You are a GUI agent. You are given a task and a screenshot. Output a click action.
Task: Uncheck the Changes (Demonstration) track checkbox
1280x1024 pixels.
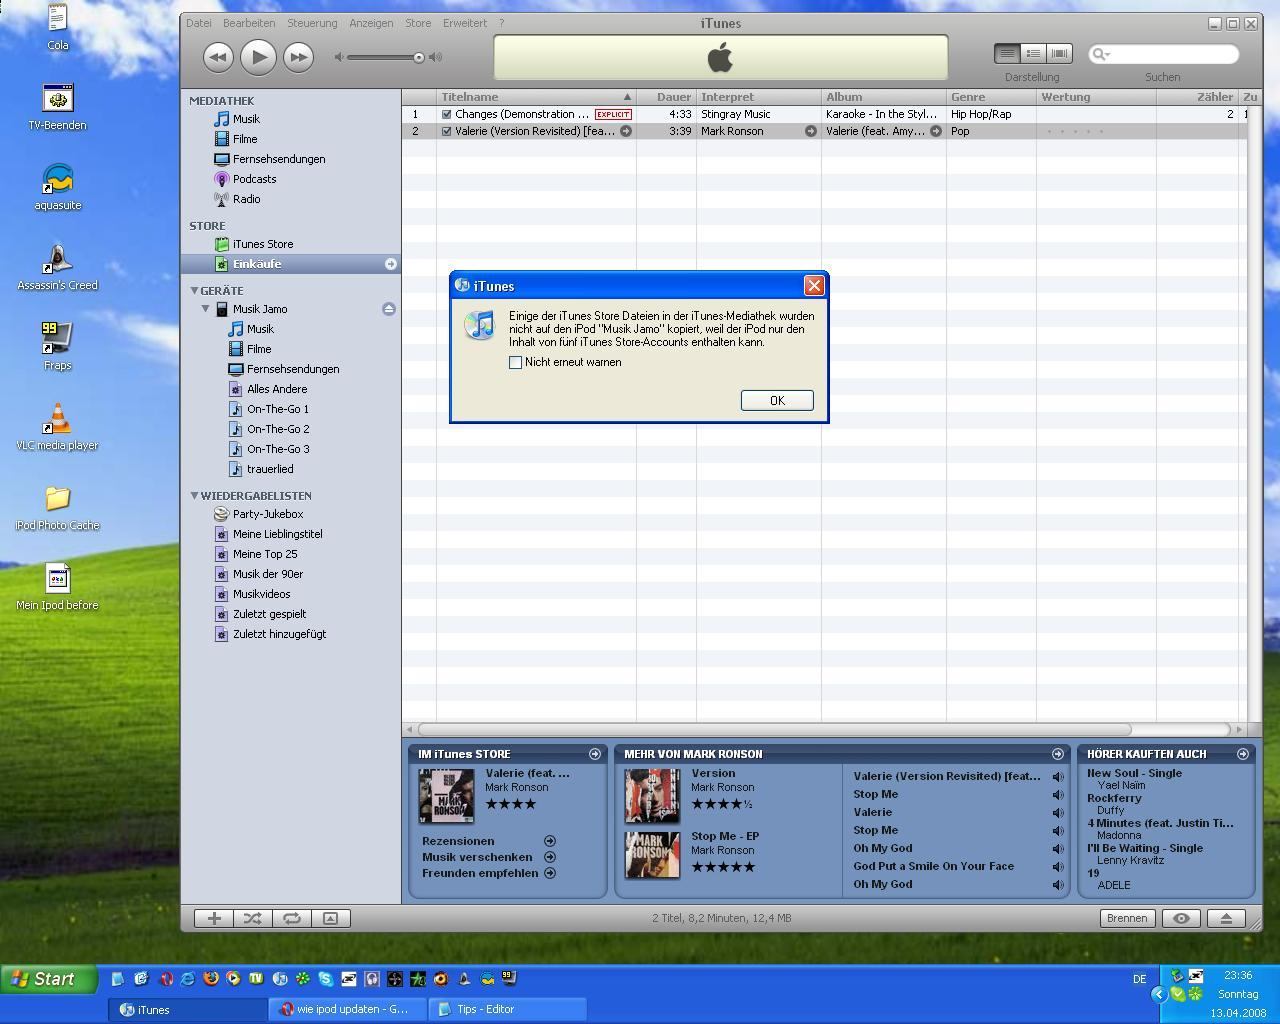click(447, 114)
